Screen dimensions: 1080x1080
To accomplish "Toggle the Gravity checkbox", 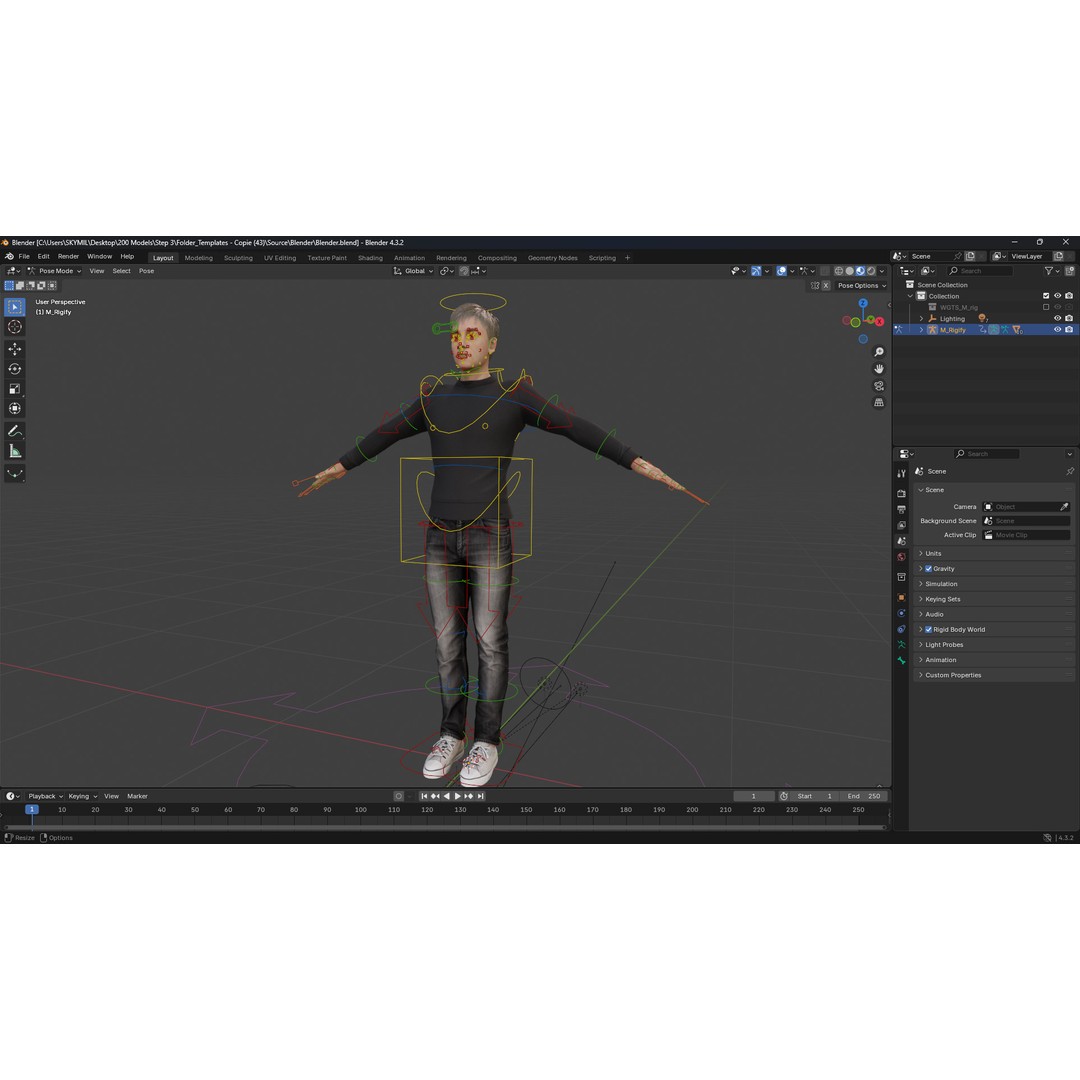I will tap(928, 569).
